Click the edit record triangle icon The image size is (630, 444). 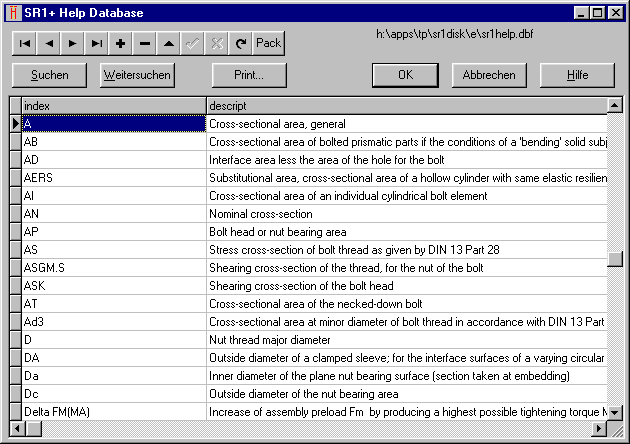pyautogui.click(x=169, y=43)
